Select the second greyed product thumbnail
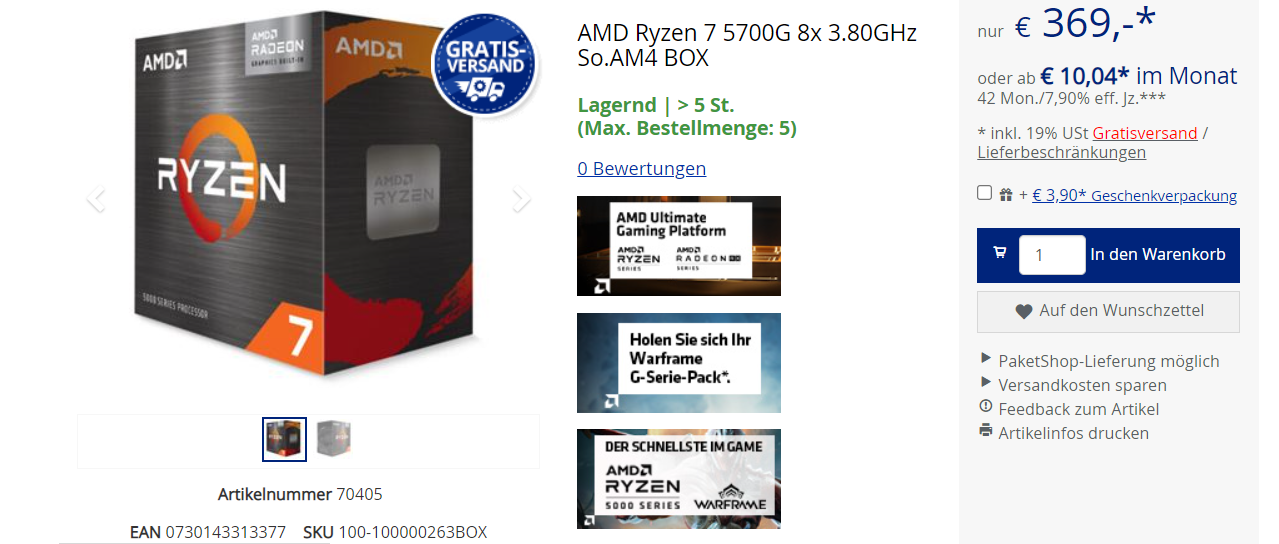 [x=334, y=440]
